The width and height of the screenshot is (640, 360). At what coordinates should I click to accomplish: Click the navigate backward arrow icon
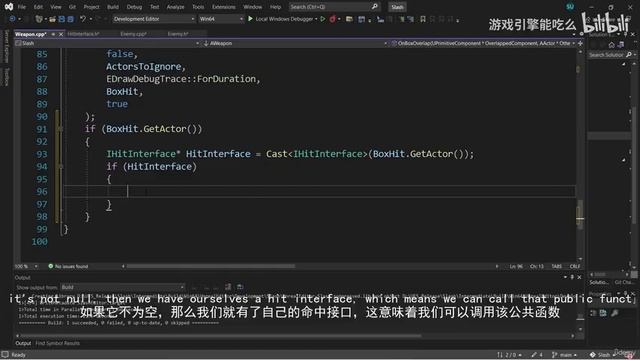(x=12, y=19)
